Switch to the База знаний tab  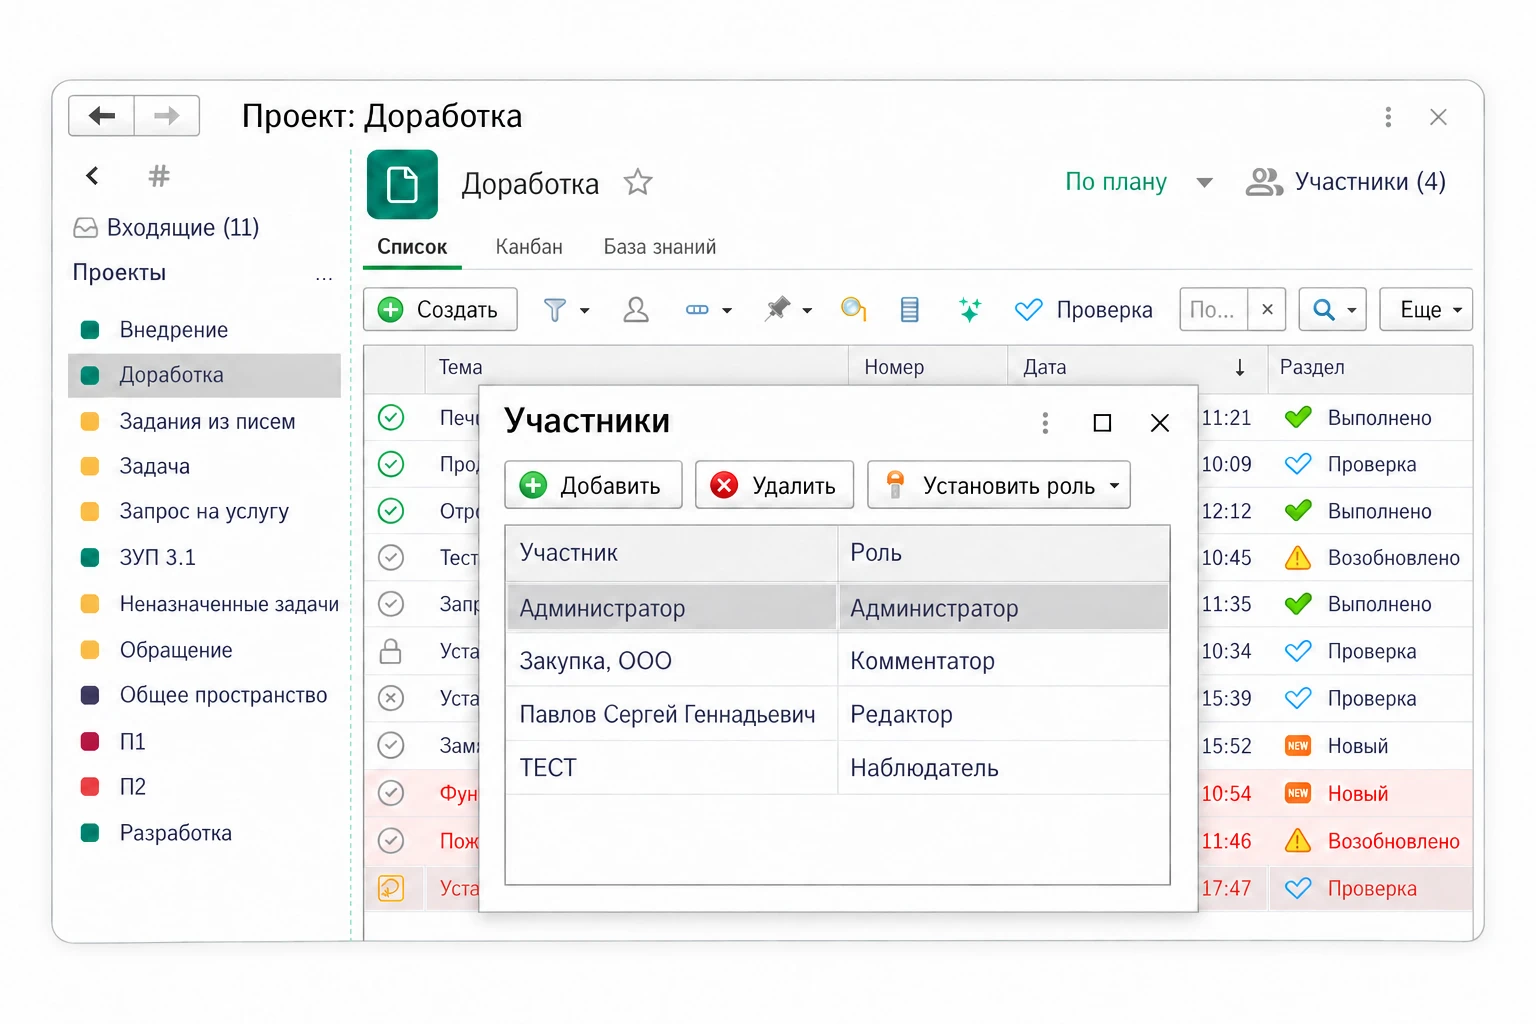(x=660, y=247)
